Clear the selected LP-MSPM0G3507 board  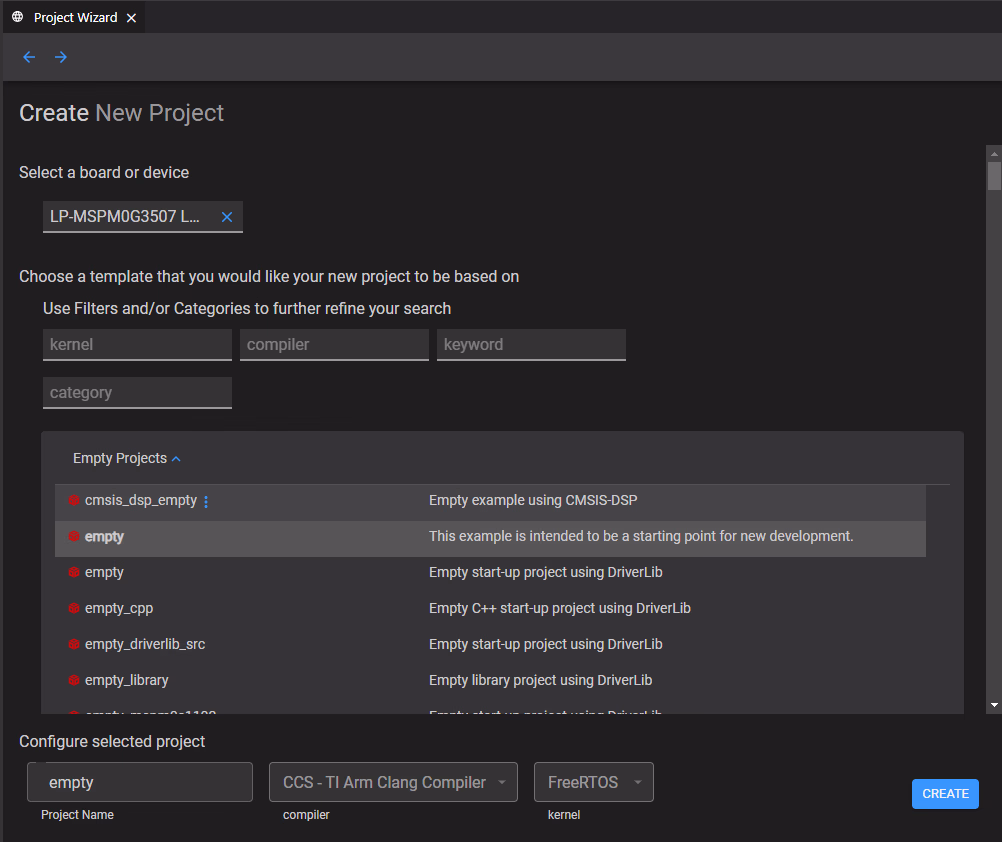(227, 217)
